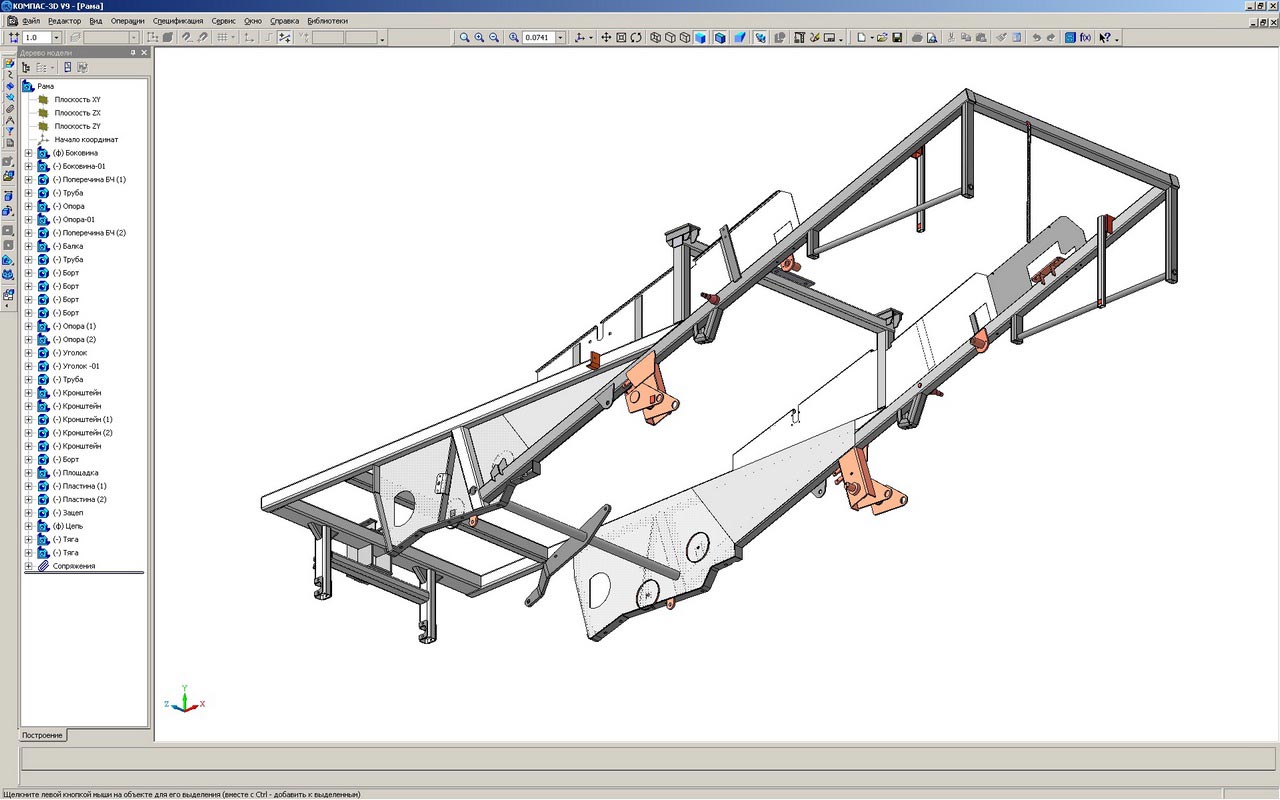Click the Open file folder icon
Image resolution: width=1280 pixels, height=800 pixels.
(882, 37)
